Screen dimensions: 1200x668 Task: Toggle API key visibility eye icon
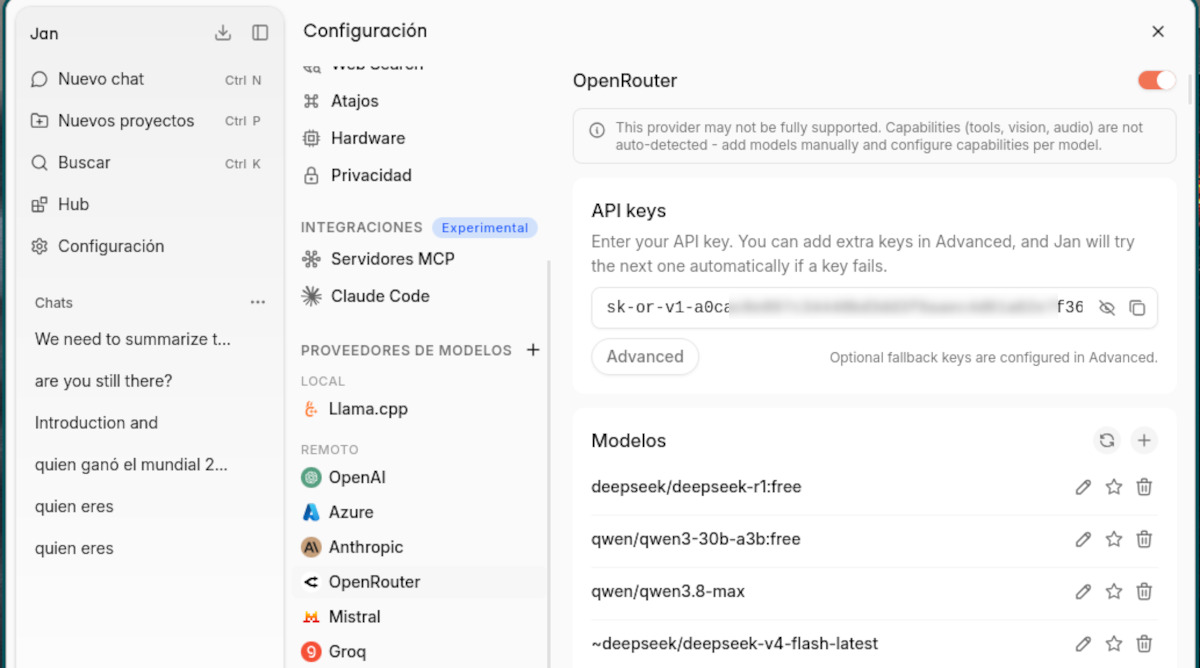pyautogui.click(x=1106, y=308)
